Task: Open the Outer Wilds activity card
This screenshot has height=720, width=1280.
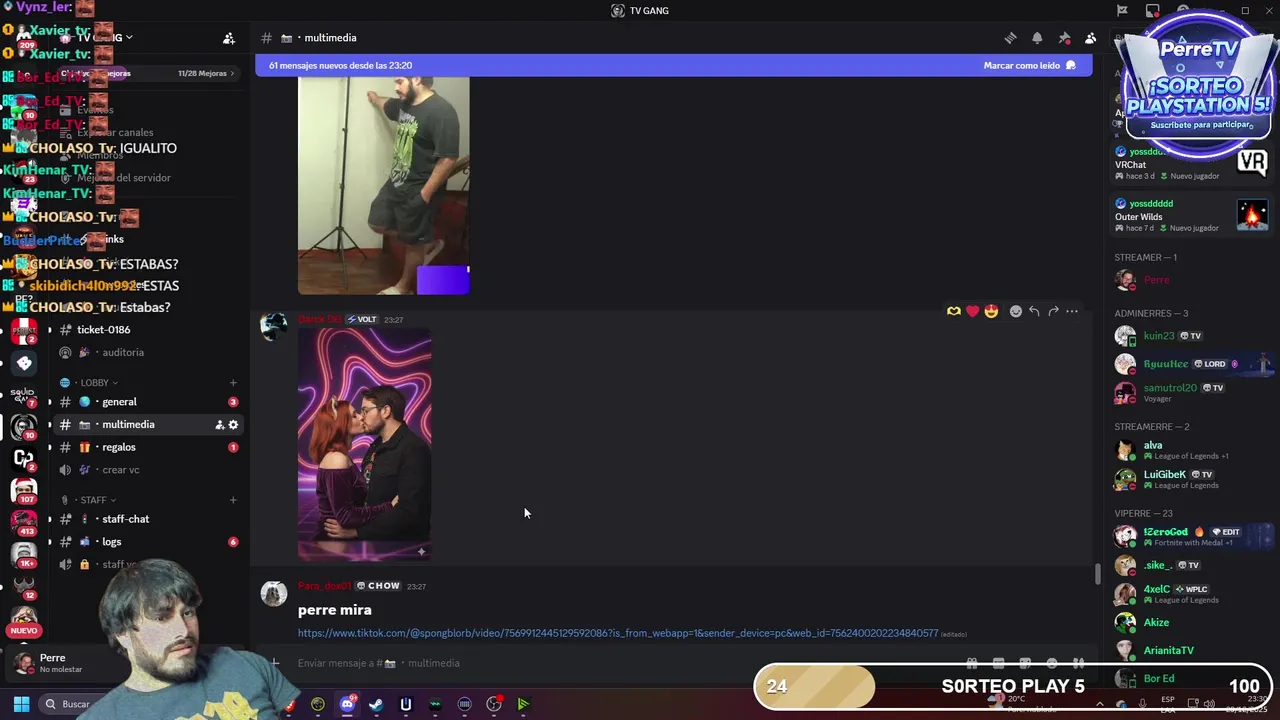Action: point(1192,215)
